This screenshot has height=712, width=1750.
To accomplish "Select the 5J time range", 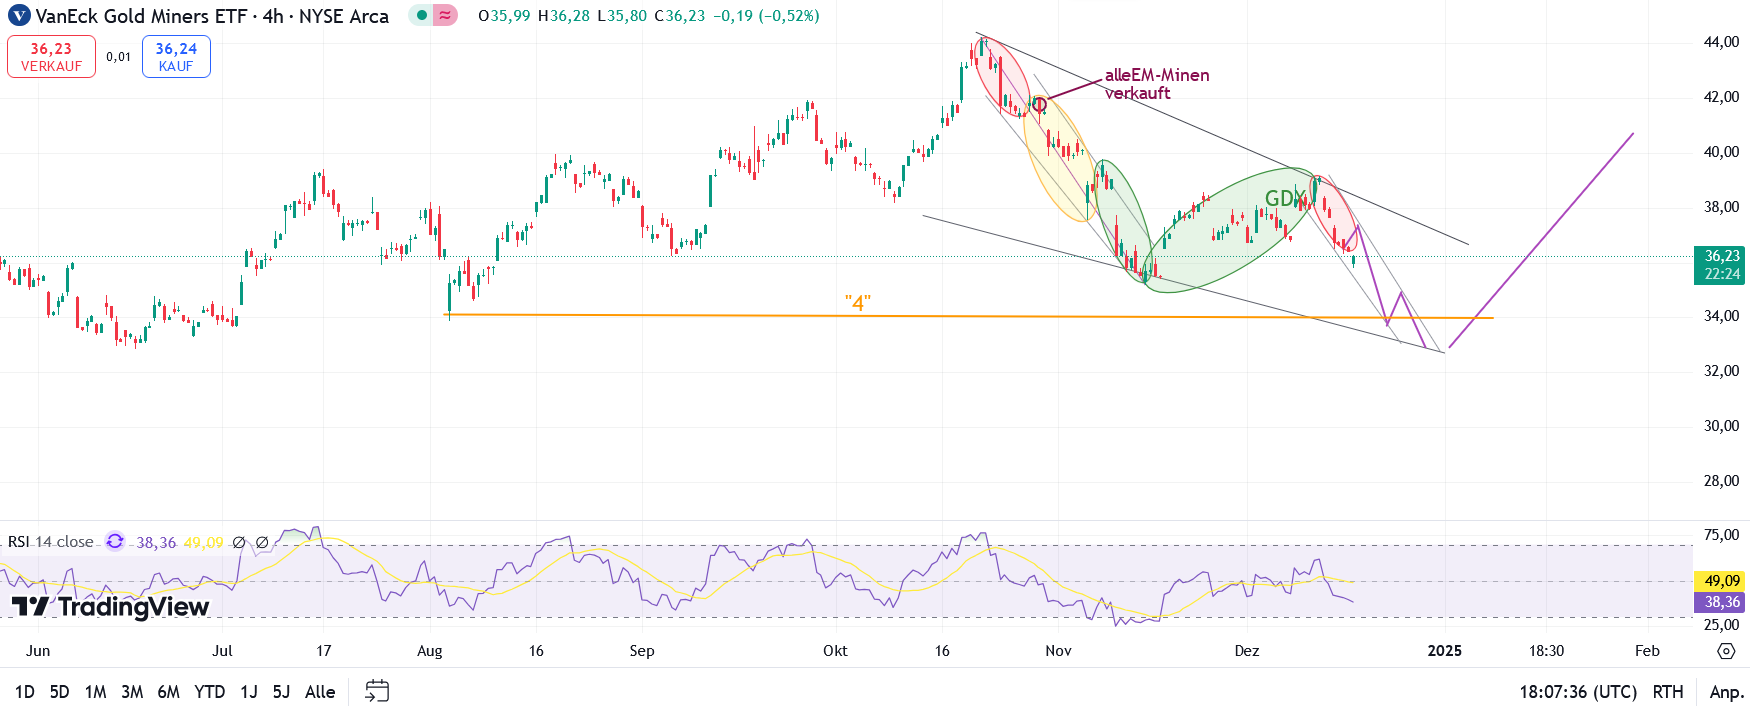I will [281, 692].
